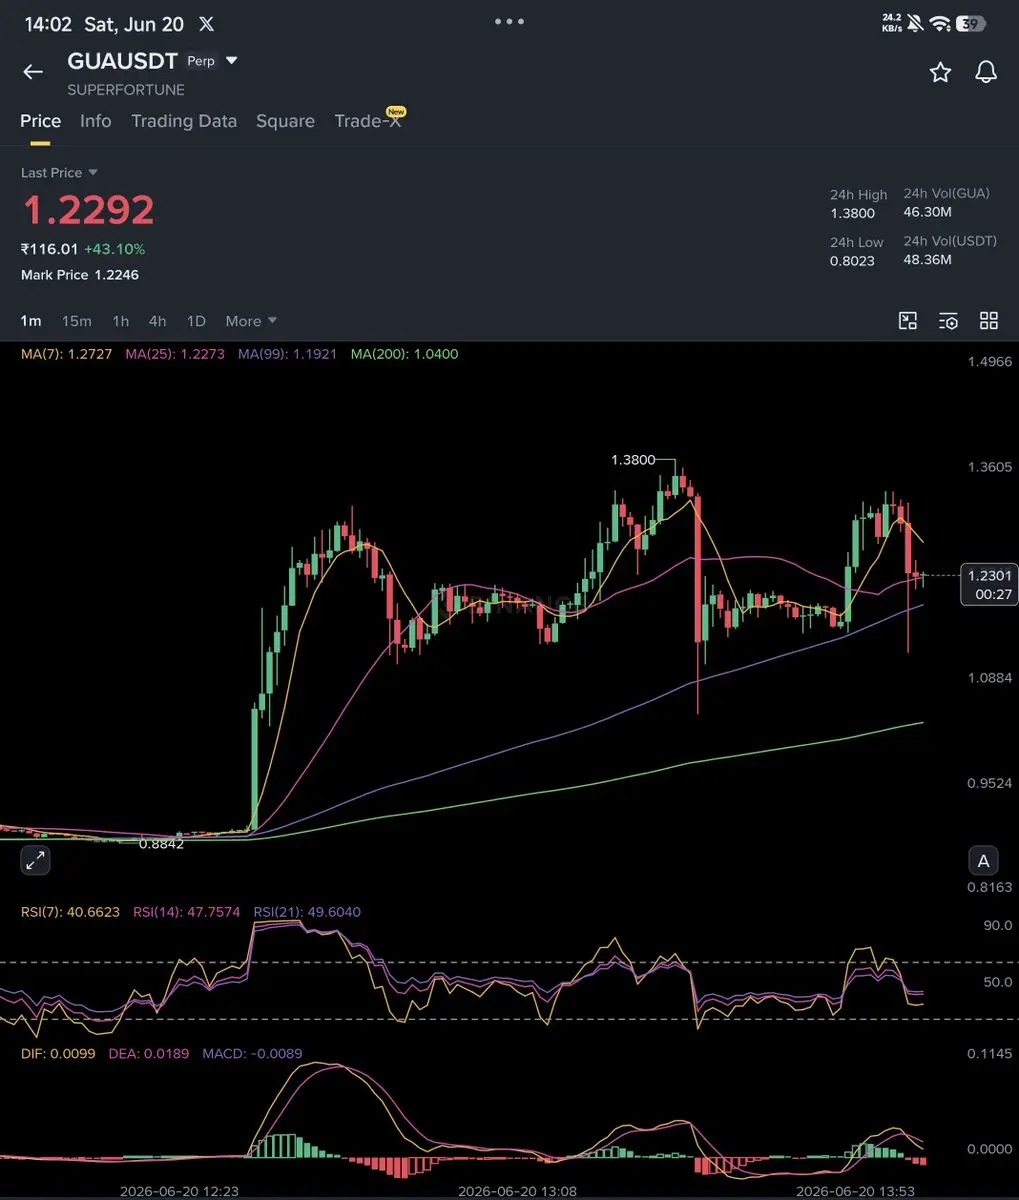Select the 15m timeframe
The height and width of the screenshot is (1200, 1019).
(77, 321)
